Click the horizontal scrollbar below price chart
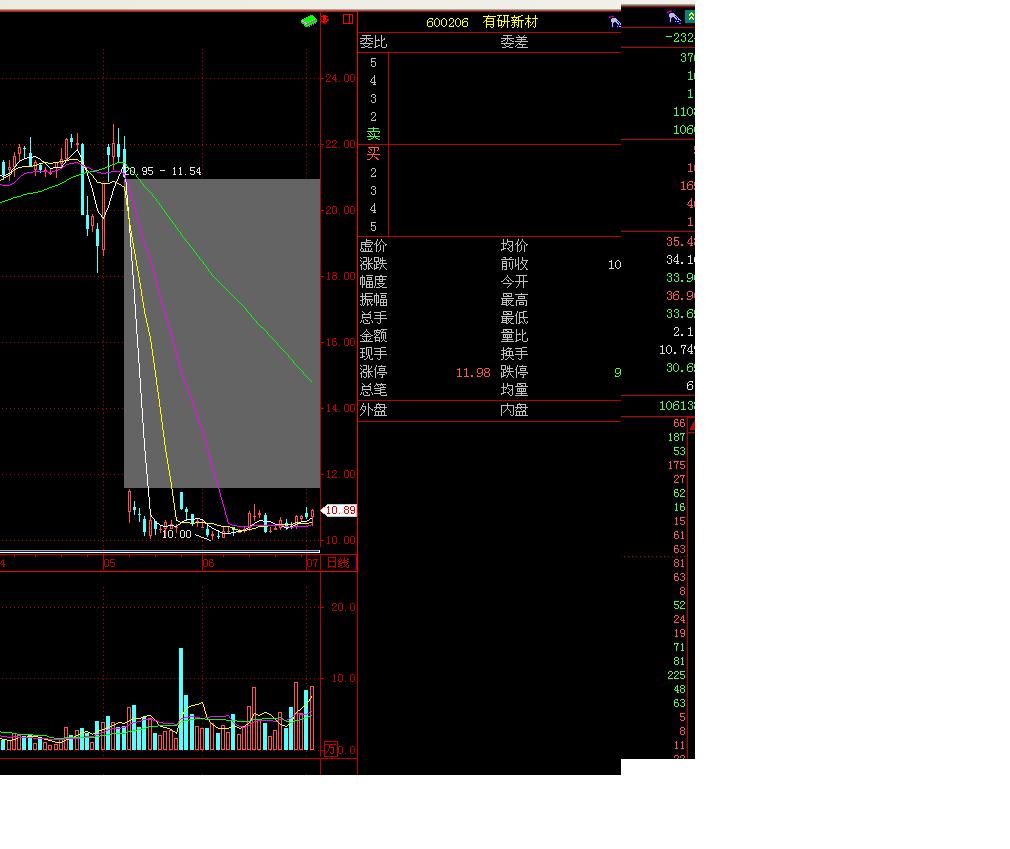 click(x=160, y=552)
